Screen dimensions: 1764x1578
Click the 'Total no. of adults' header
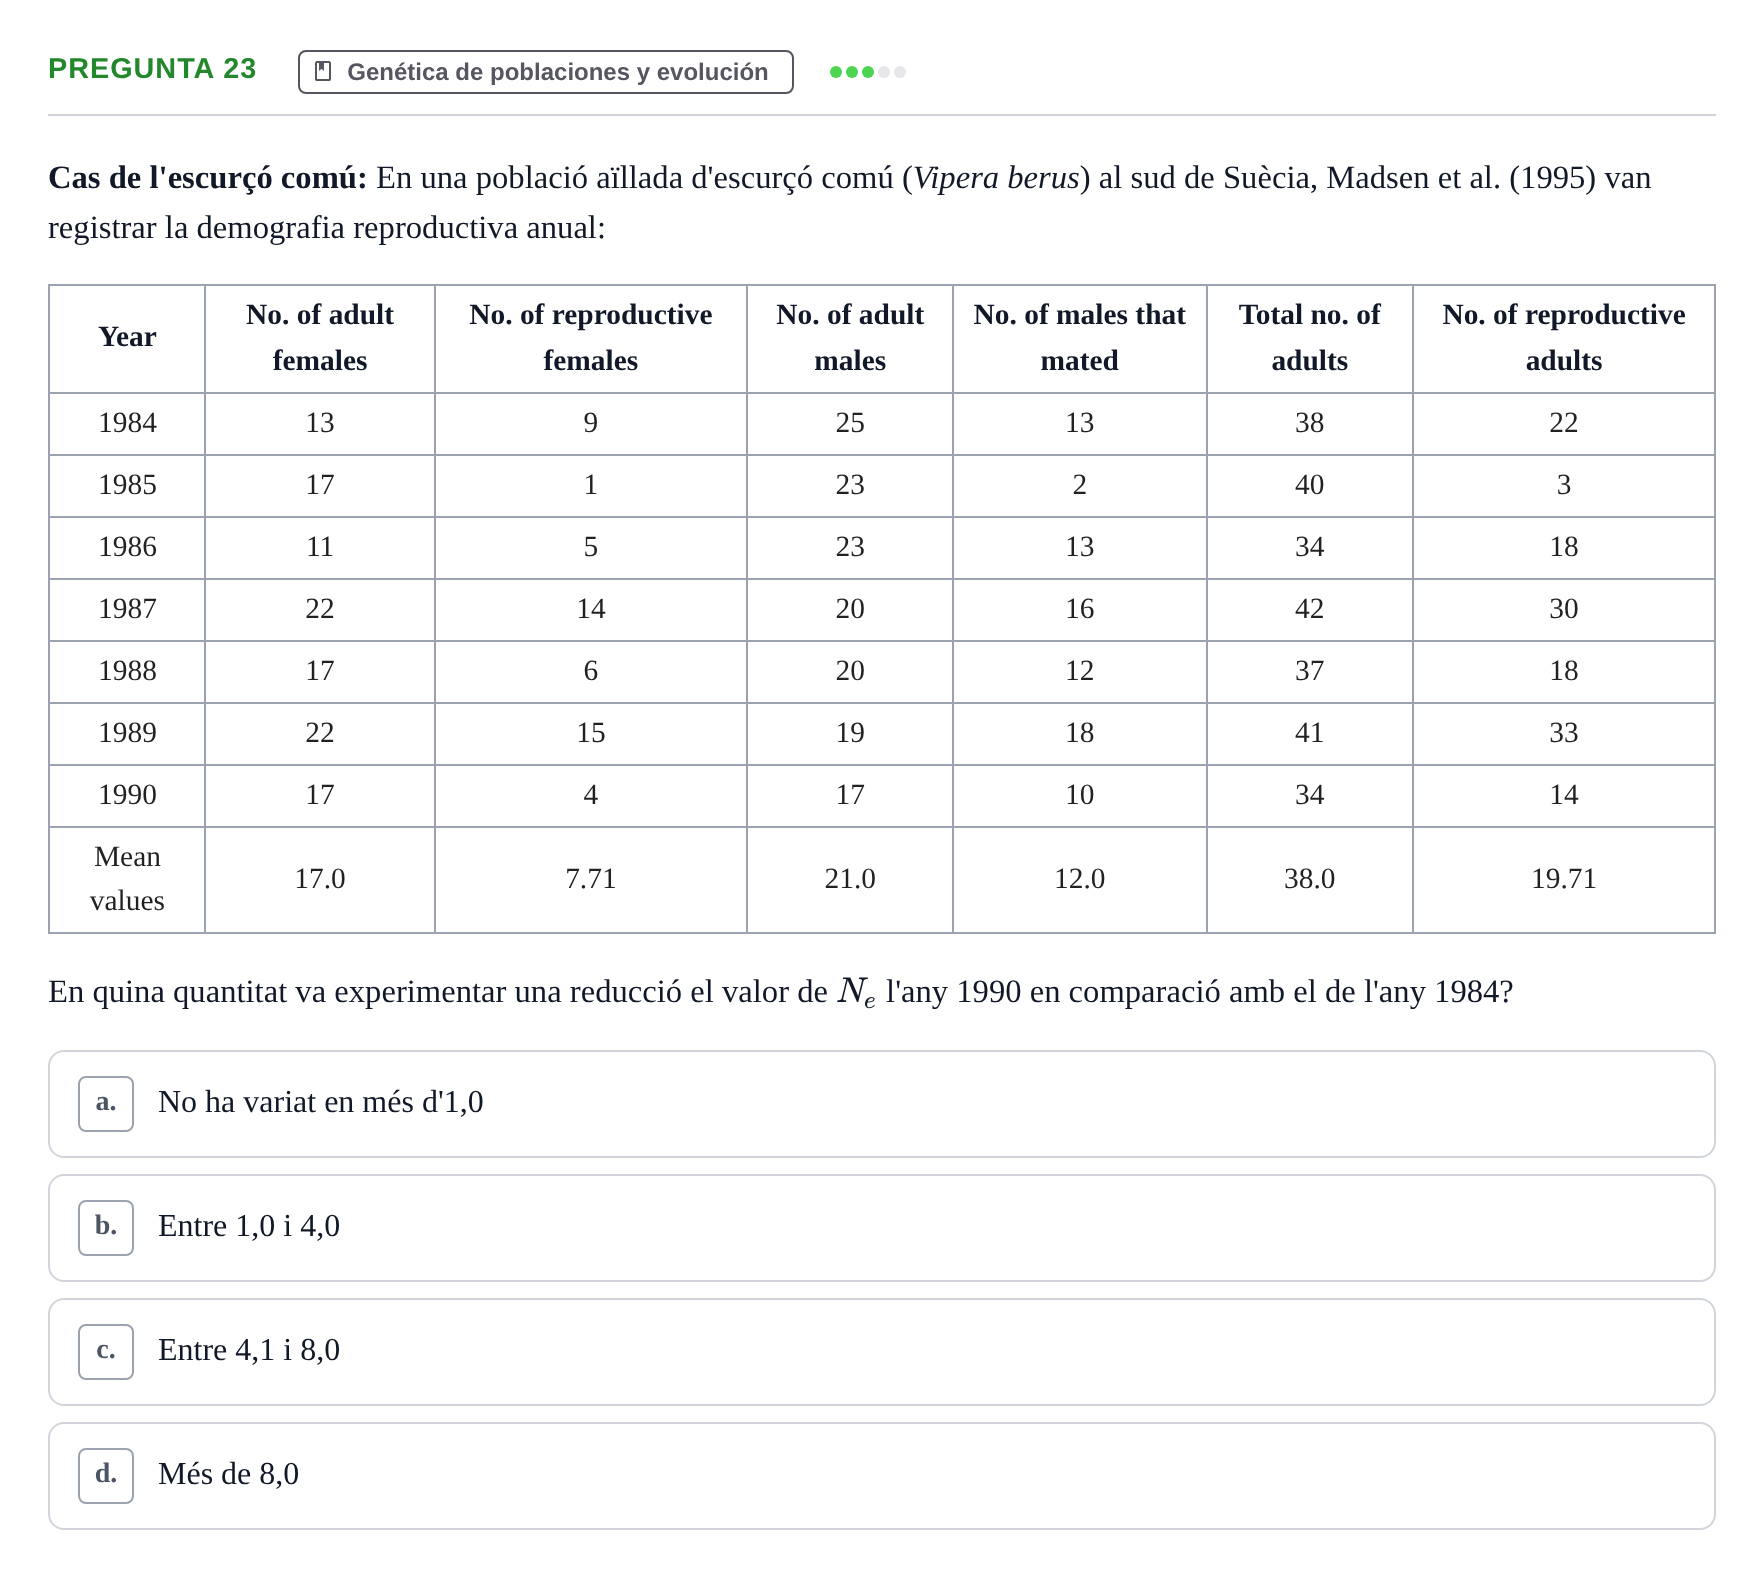[1310, 338]
